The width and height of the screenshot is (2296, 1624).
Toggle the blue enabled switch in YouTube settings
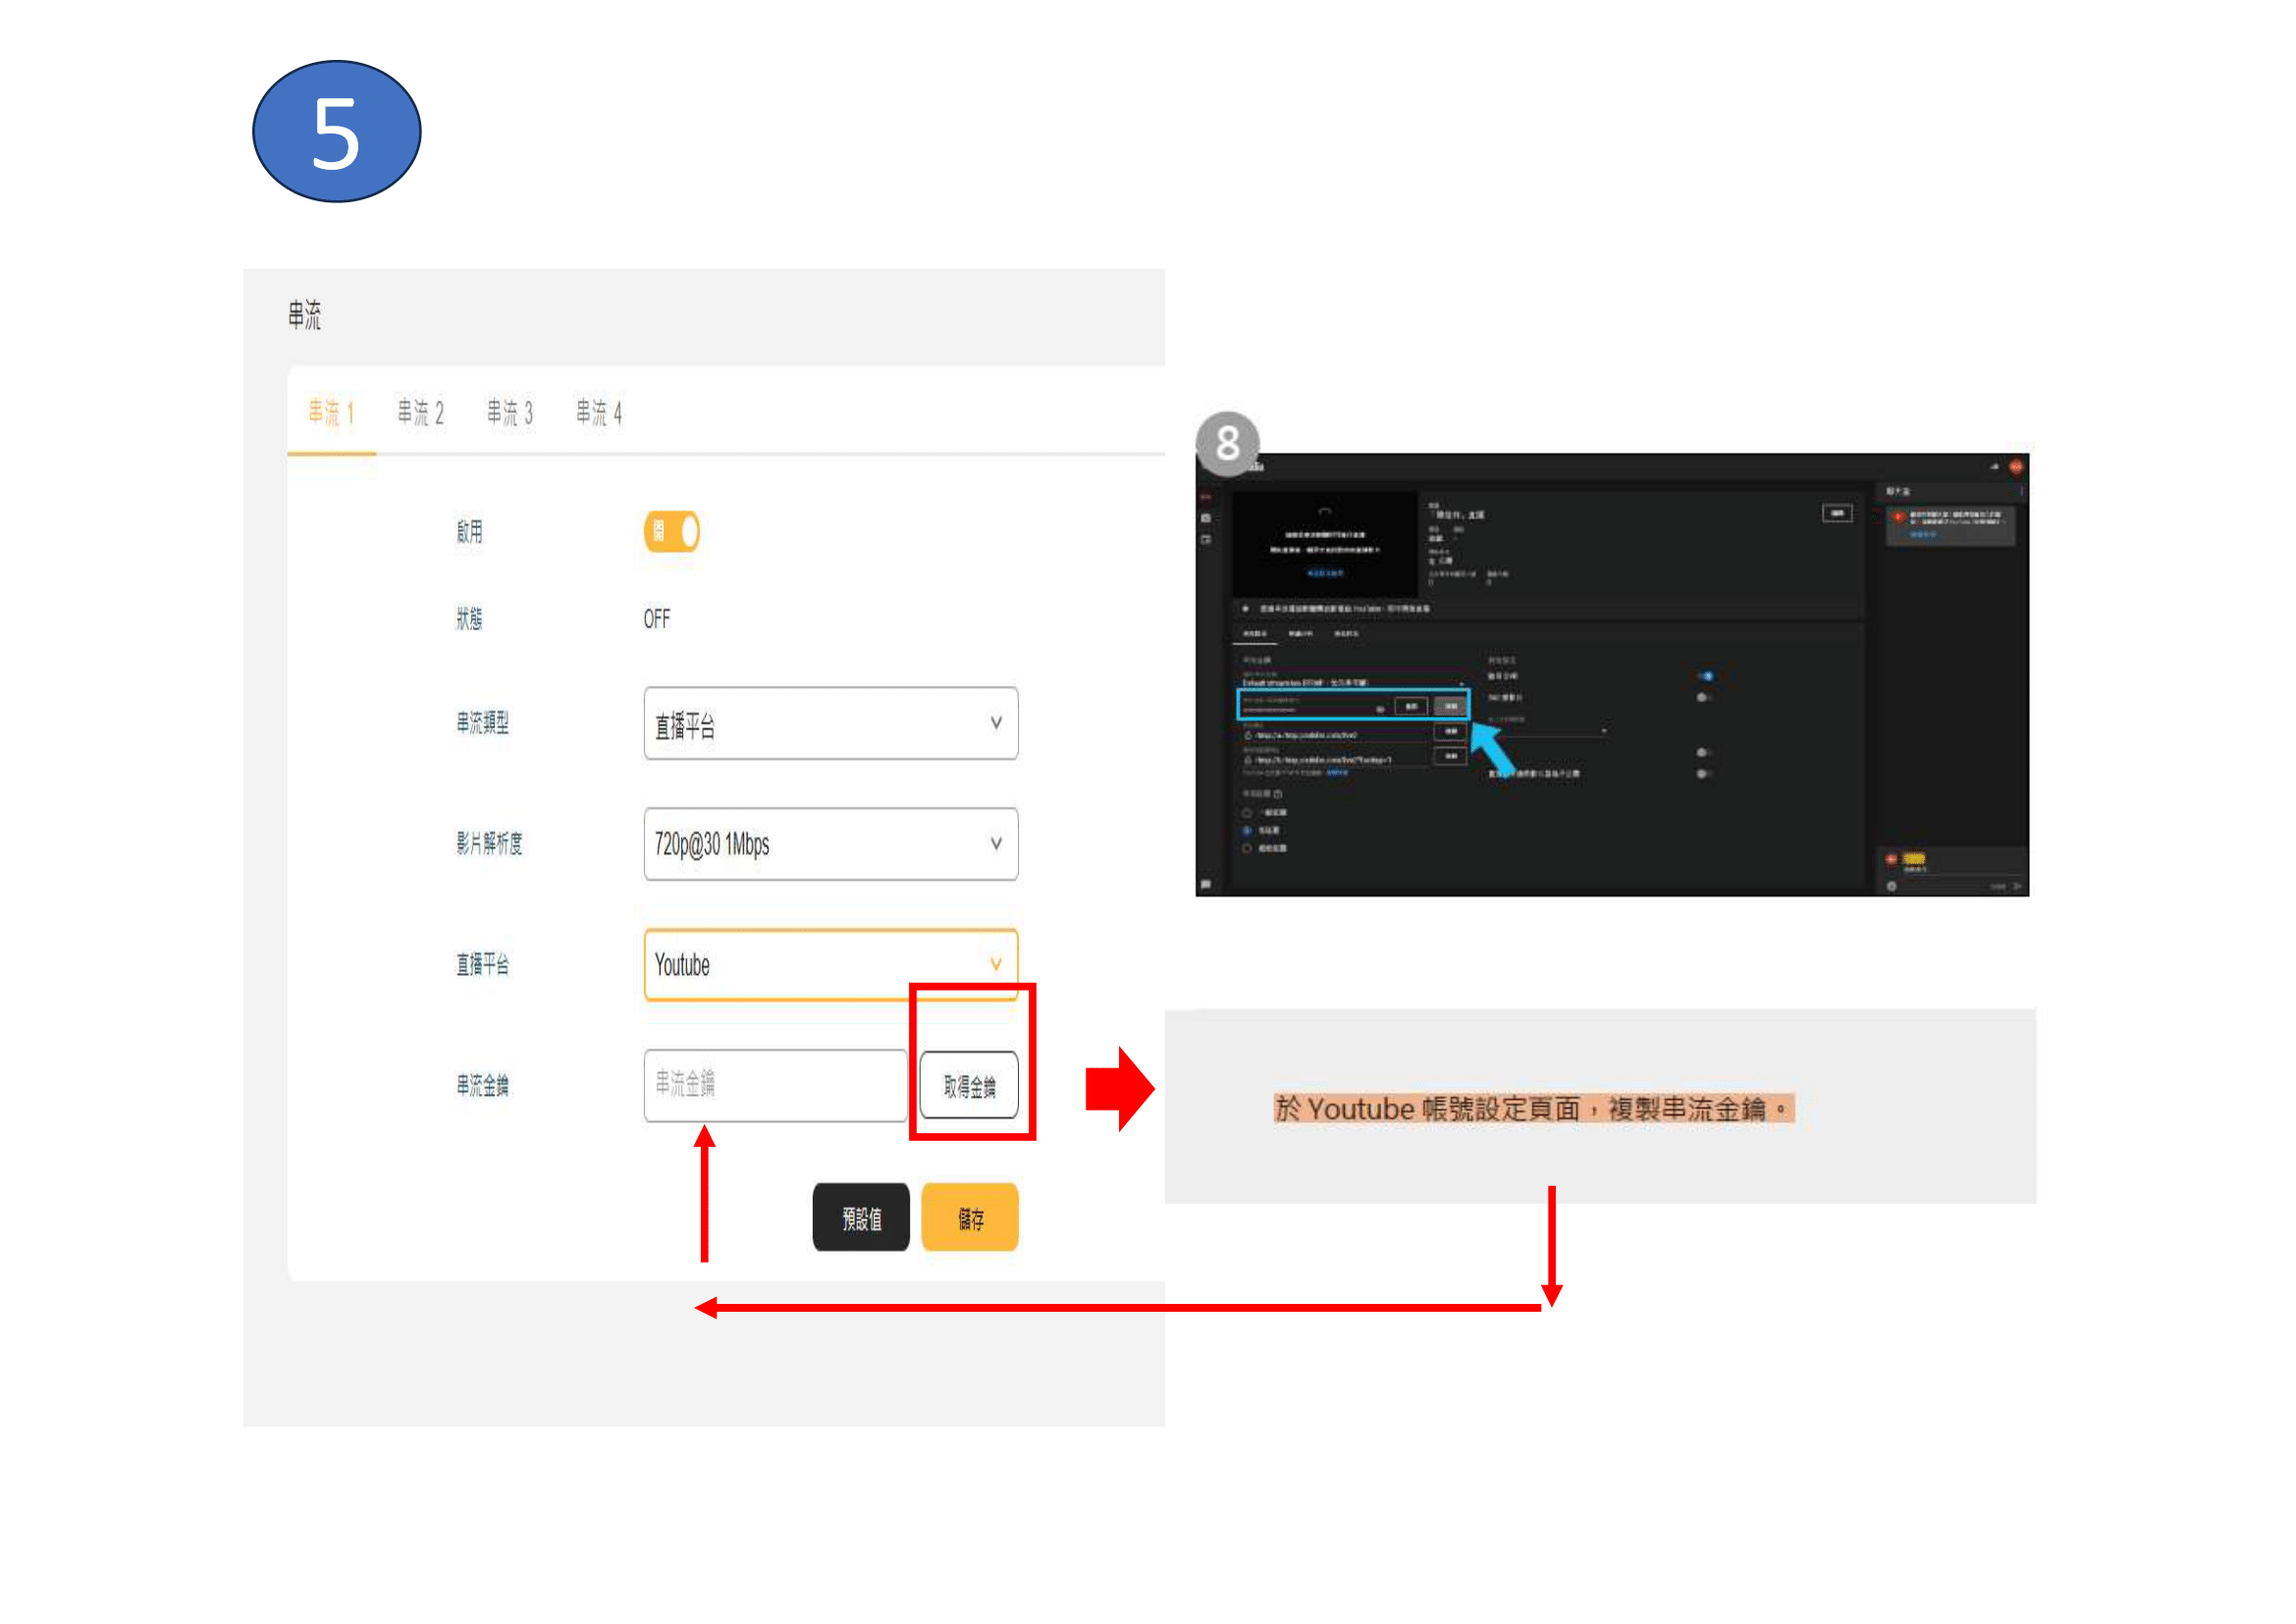tap(1705, 676)
